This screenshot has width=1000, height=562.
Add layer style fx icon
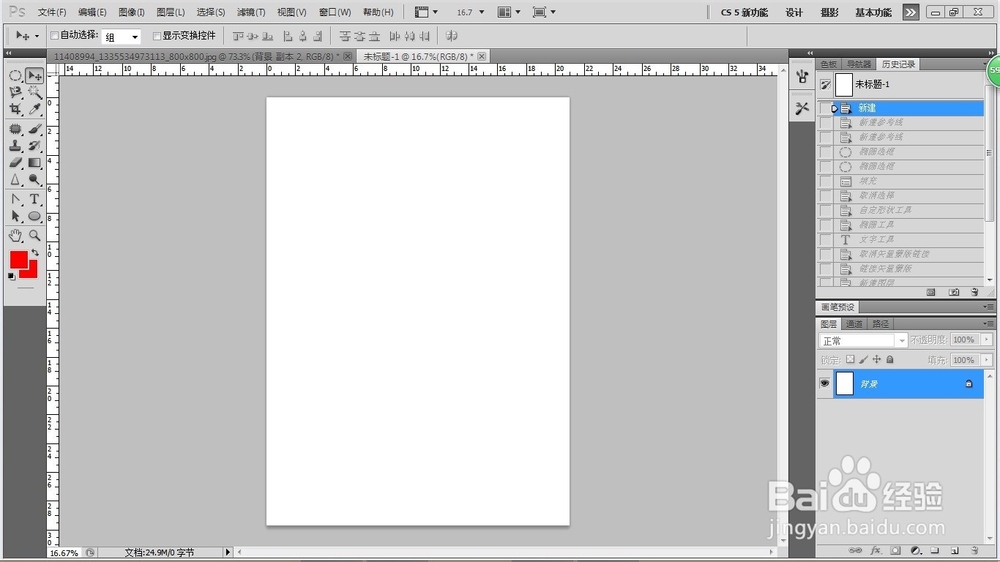pyautogui.click(x=876, y=550)
